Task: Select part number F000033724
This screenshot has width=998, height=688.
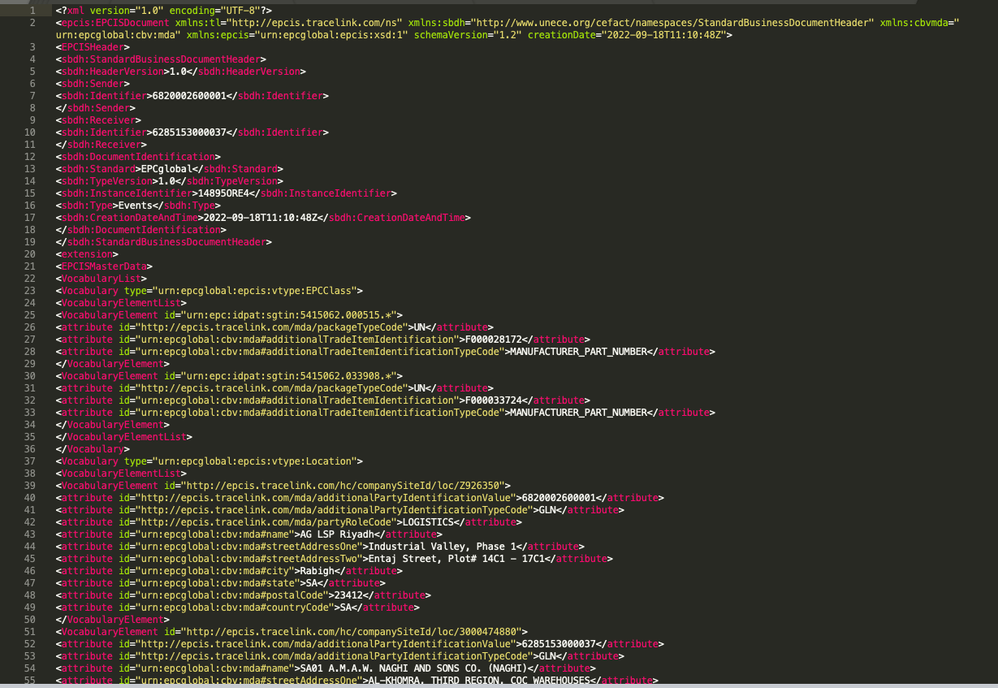Action: coord(493,400)
